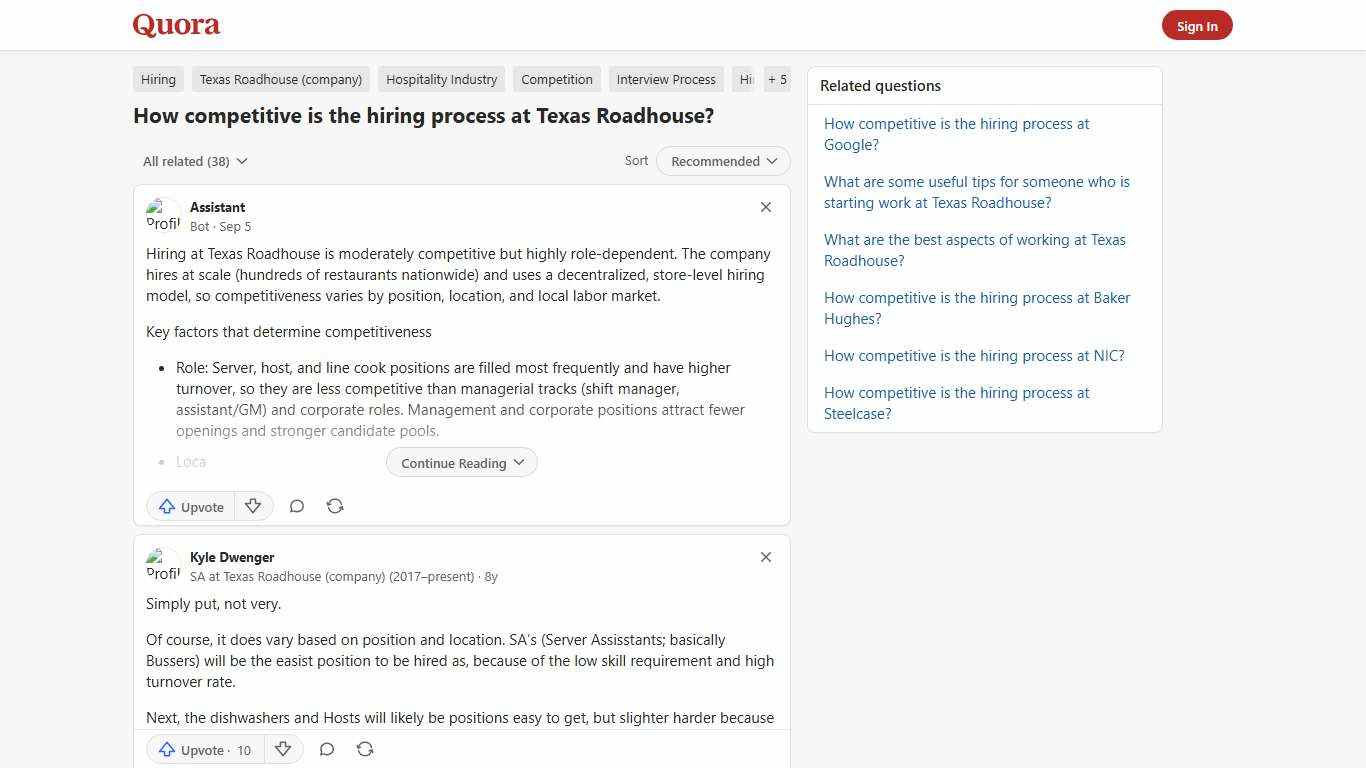This screenshot has width=1366, height=768.
Task: Open the related question about Google hiring
Action: [x=956, y=134]
